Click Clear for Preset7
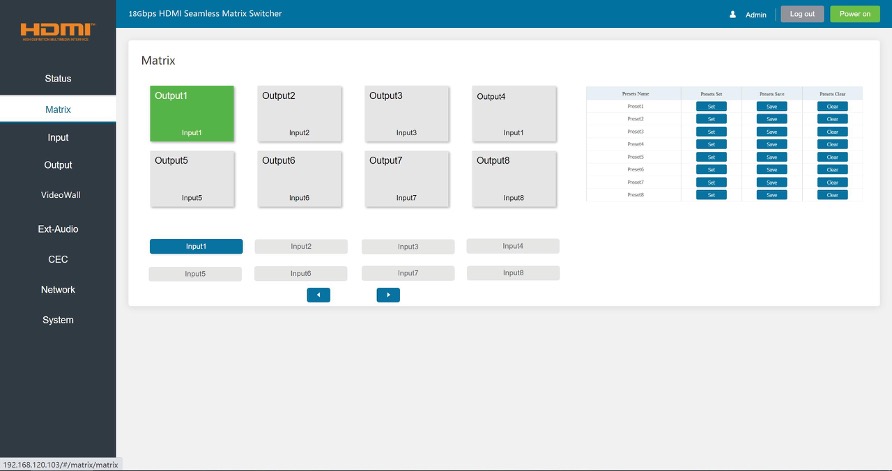 [x=832, y=182]
